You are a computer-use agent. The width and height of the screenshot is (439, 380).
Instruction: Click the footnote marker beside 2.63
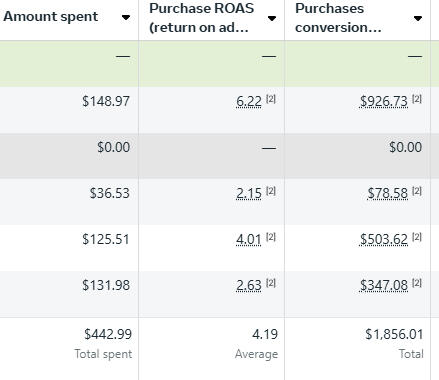(x=271, y=283)
